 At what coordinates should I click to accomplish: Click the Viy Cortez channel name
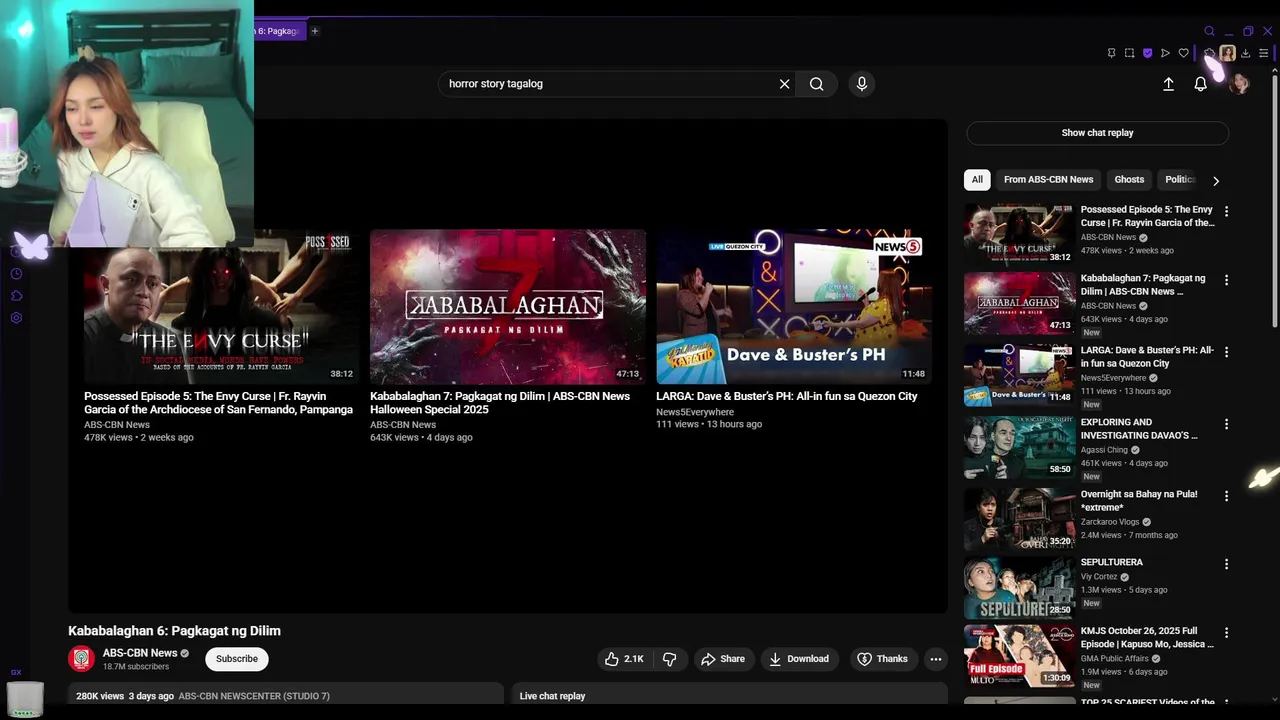point(1099,577)
